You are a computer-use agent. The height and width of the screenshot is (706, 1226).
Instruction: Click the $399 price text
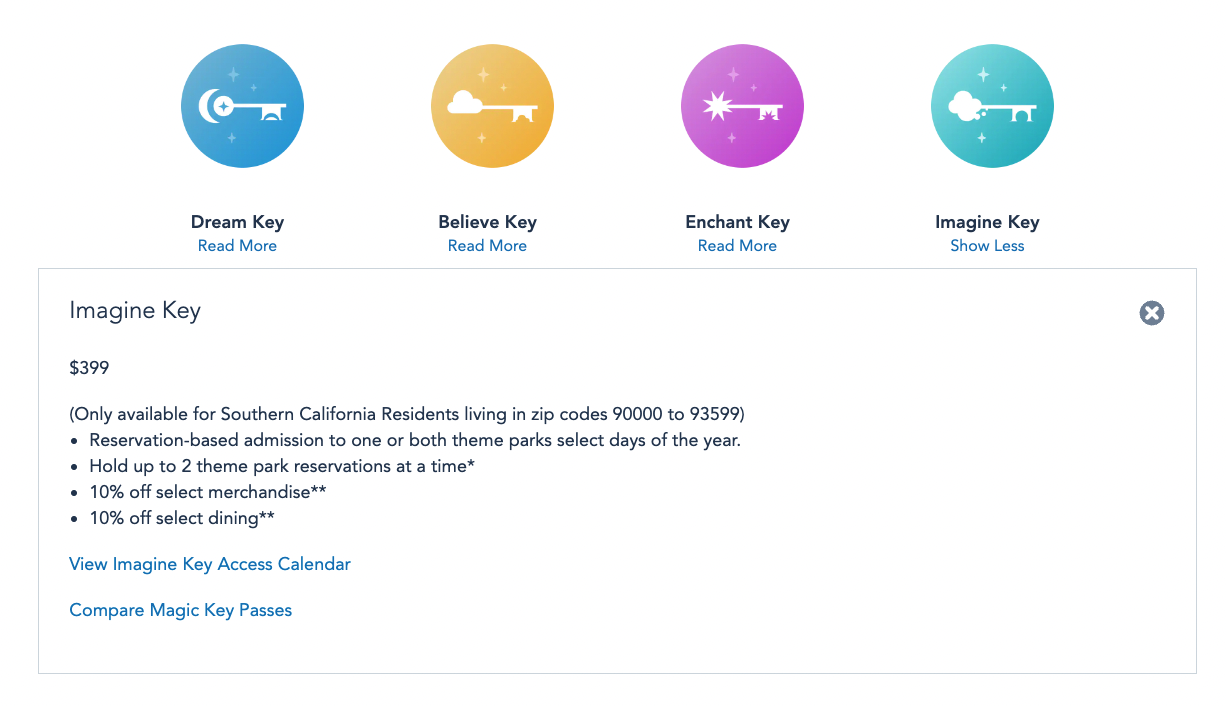pos(89,368)
